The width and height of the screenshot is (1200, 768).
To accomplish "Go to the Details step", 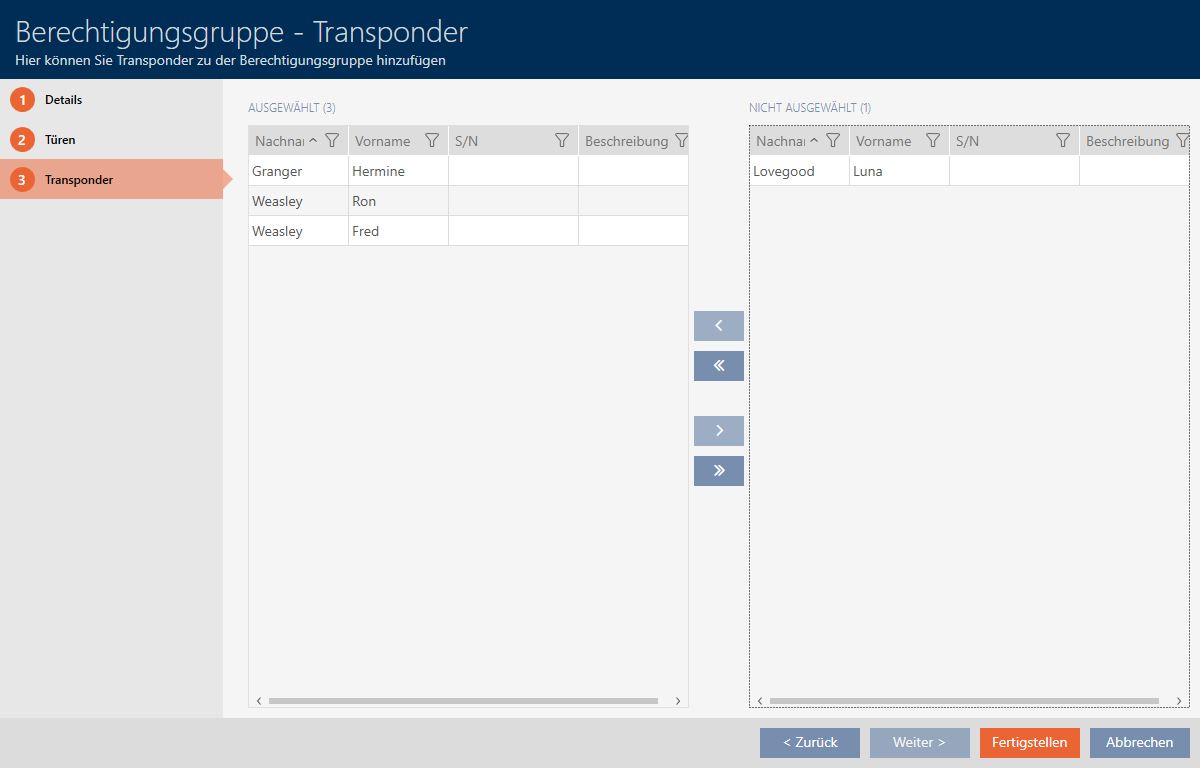I will tap(63, 100).
